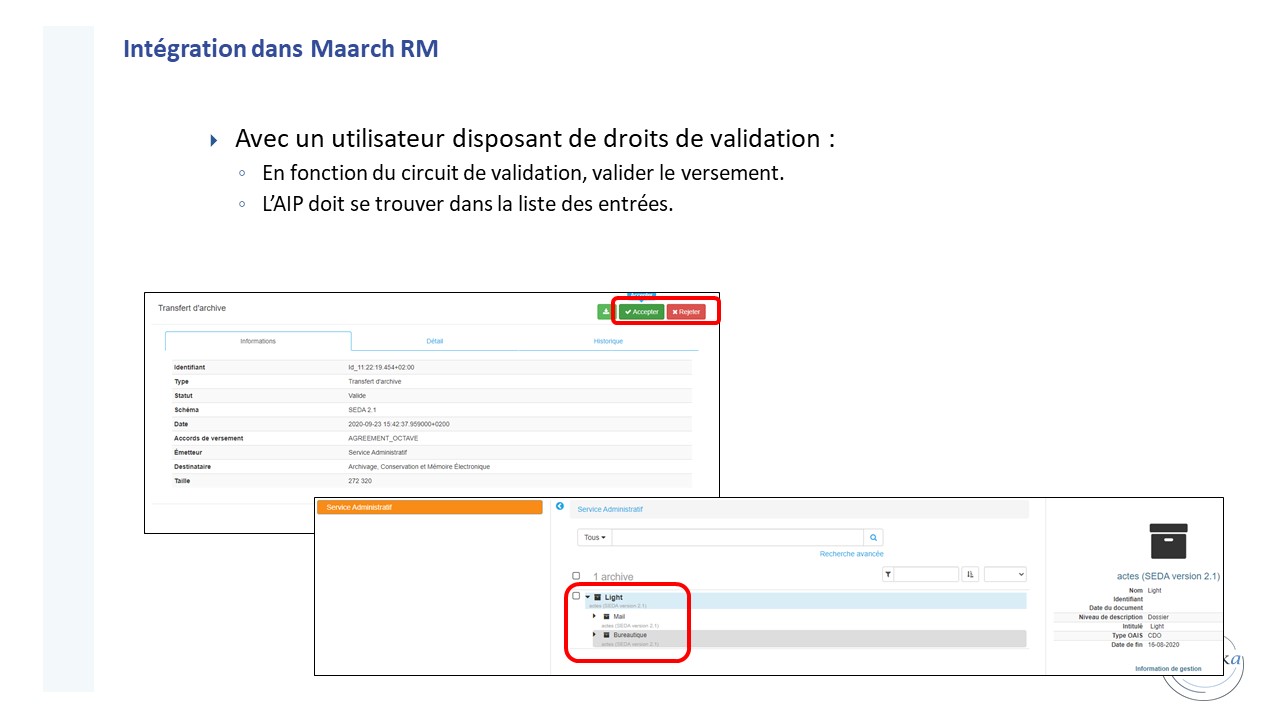Select Archivage, Conservation et Mémoire Électronique value

(419, 467)
